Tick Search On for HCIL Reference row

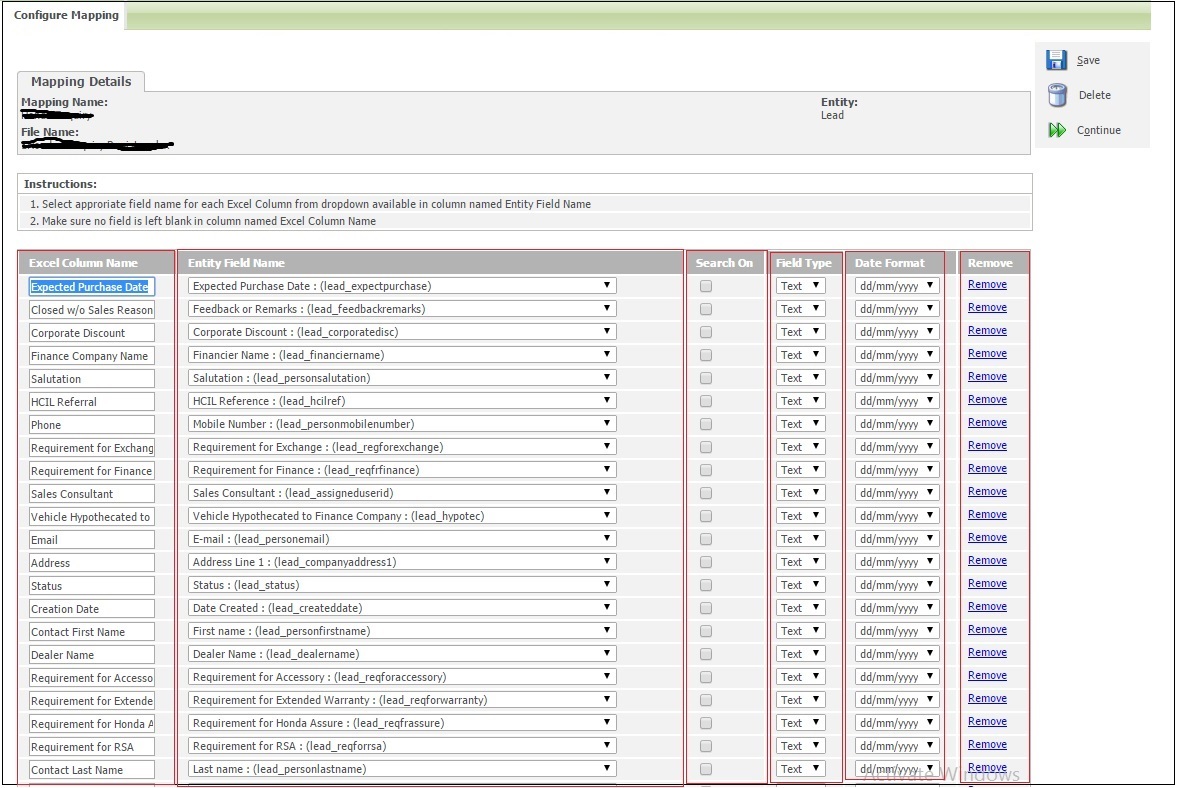pyautogui.click(x=705, y=401)
